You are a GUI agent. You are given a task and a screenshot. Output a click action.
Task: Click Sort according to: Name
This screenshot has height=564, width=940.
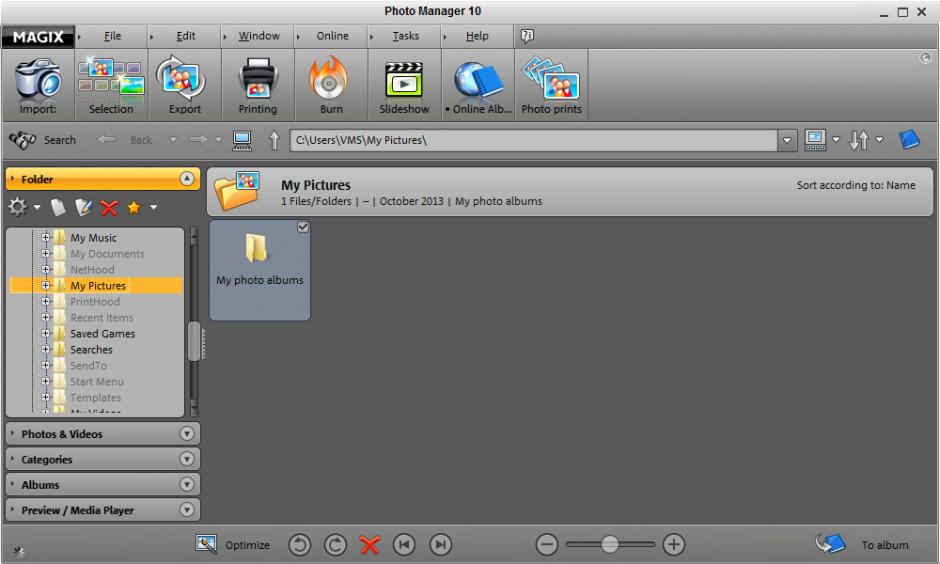(855, 185)
